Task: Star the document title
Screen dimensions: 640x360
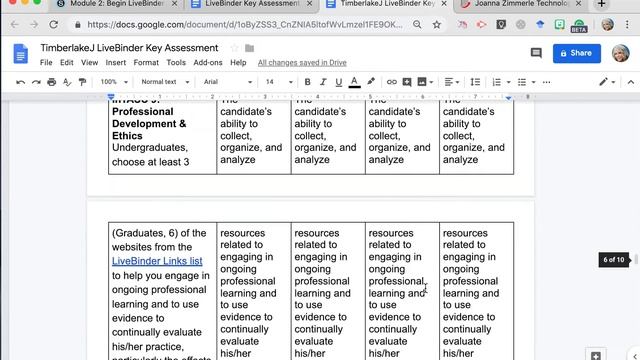Action: coord(234,48)
